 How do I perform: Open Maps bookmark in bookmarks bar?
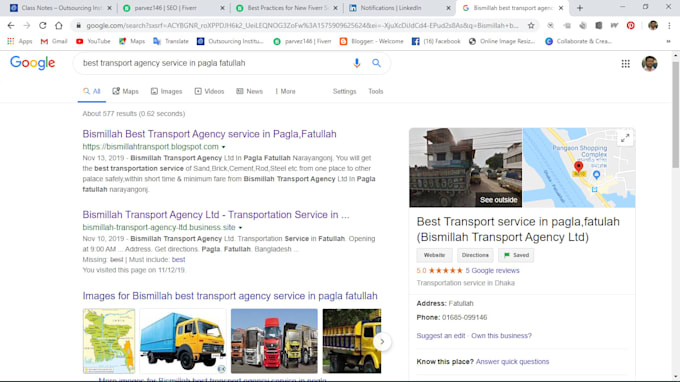[x=132, y=41]
